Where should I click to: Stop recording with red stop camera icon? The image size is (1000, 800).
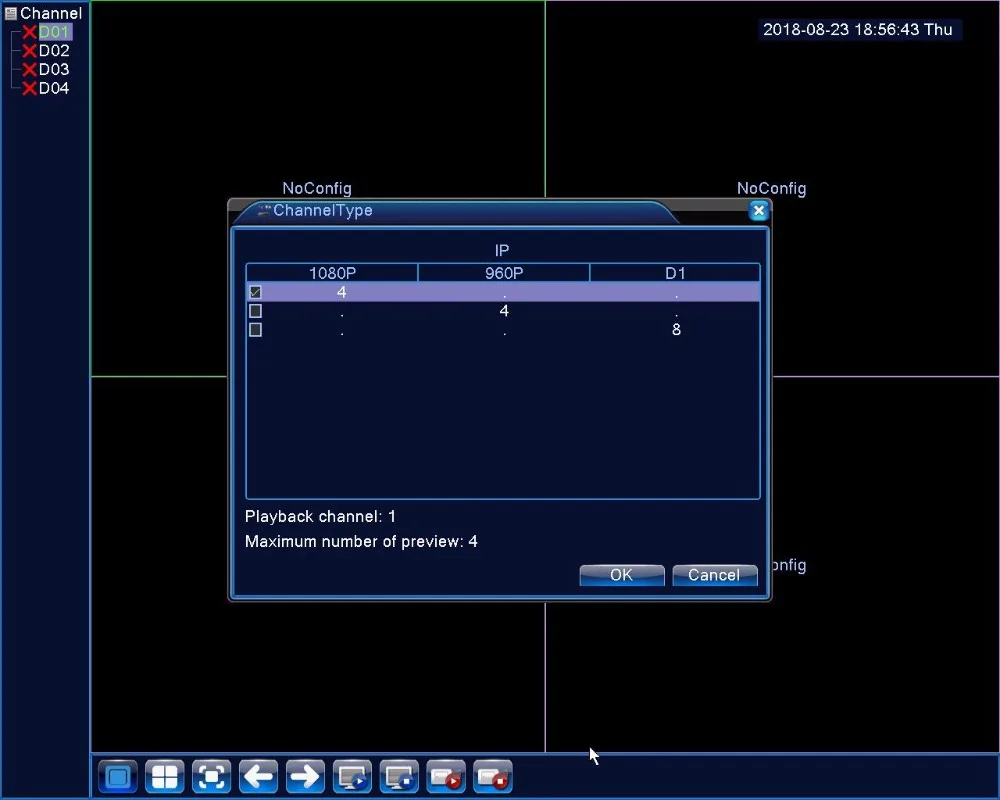[492, 776]
